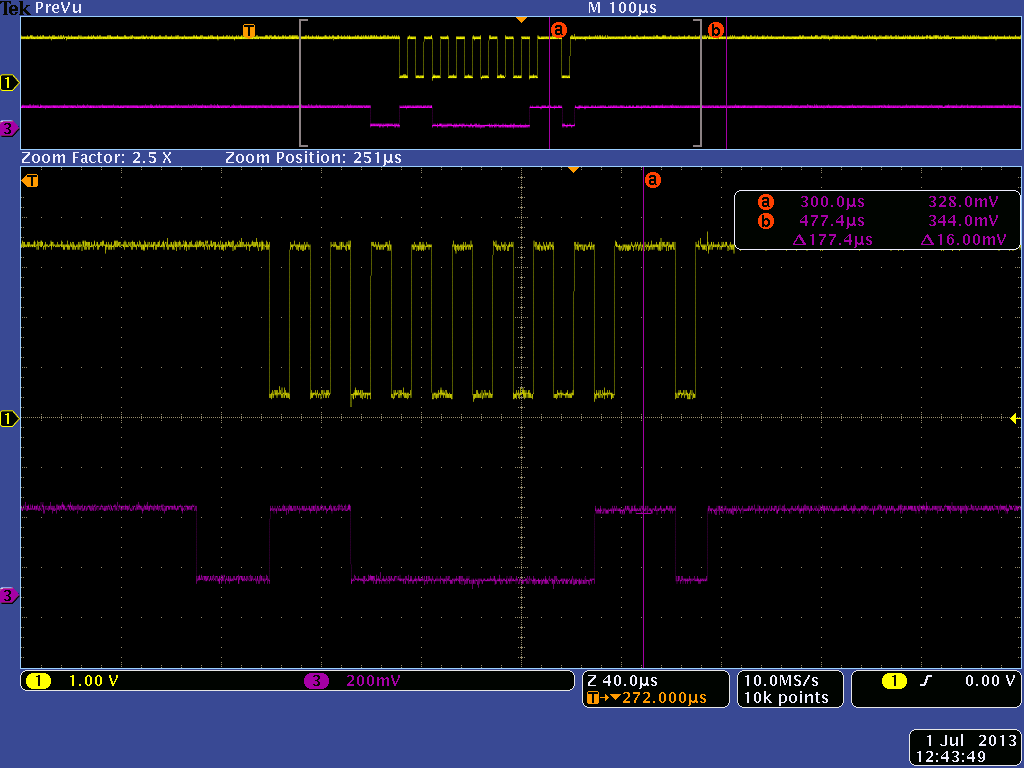The height and width of the screenshot is (768, 1024).
Task: Click the M 100µs main timebase label
Action: 622,8
